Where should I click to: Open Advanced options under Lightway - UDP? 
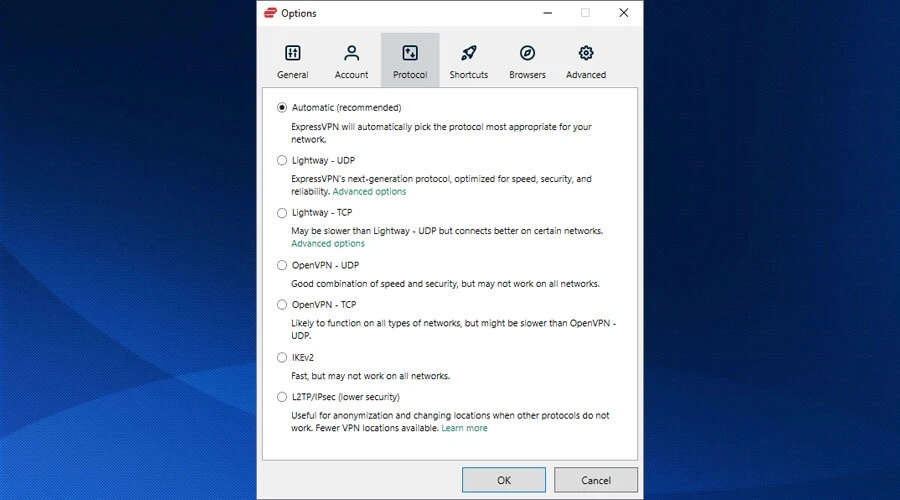[369, 192]
